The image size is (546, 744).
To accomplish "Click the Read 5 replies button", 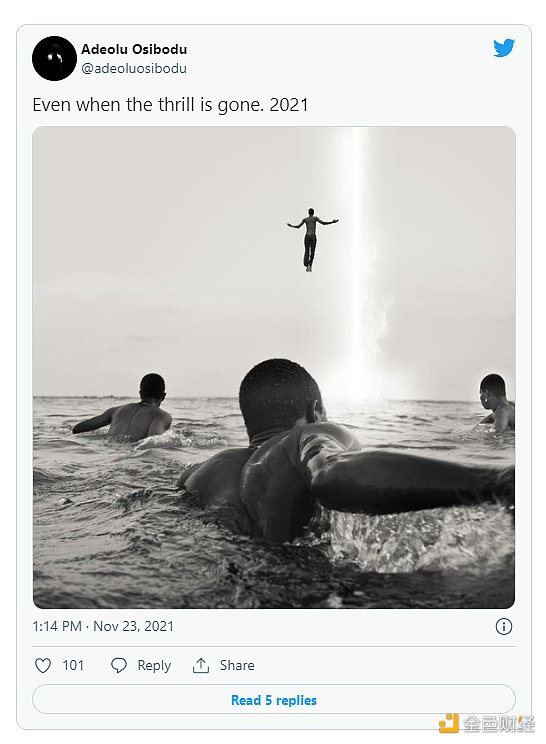I will click(274, 699).
